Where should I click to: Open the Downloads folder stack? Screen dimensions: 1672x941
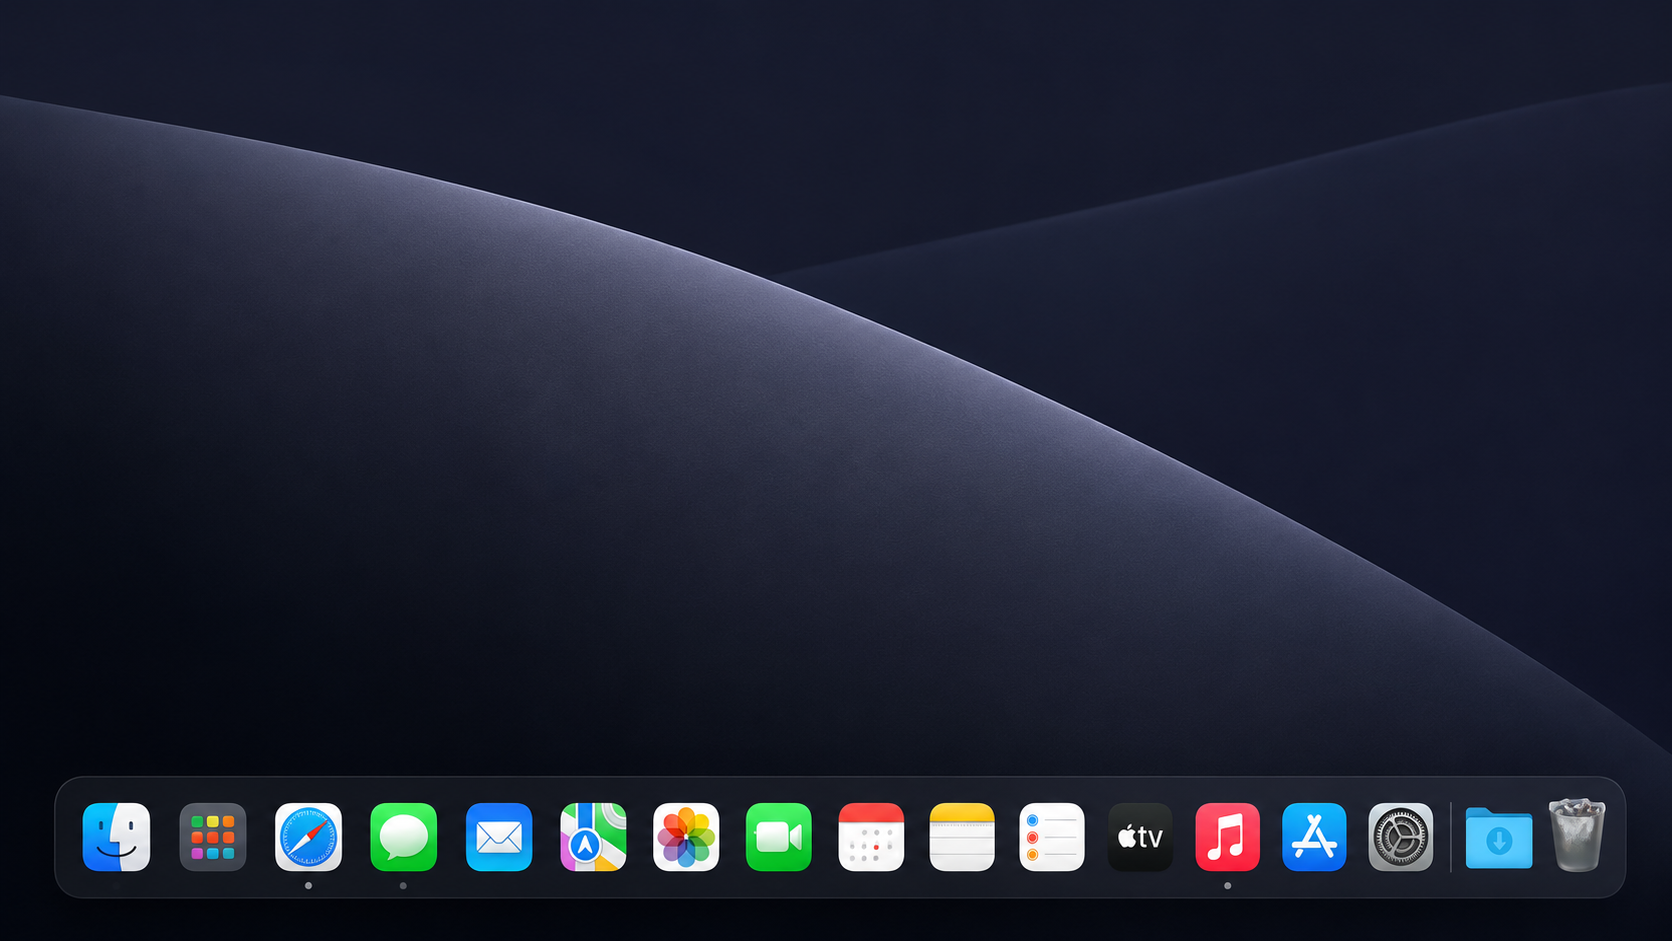click(x=1499, y=838)
